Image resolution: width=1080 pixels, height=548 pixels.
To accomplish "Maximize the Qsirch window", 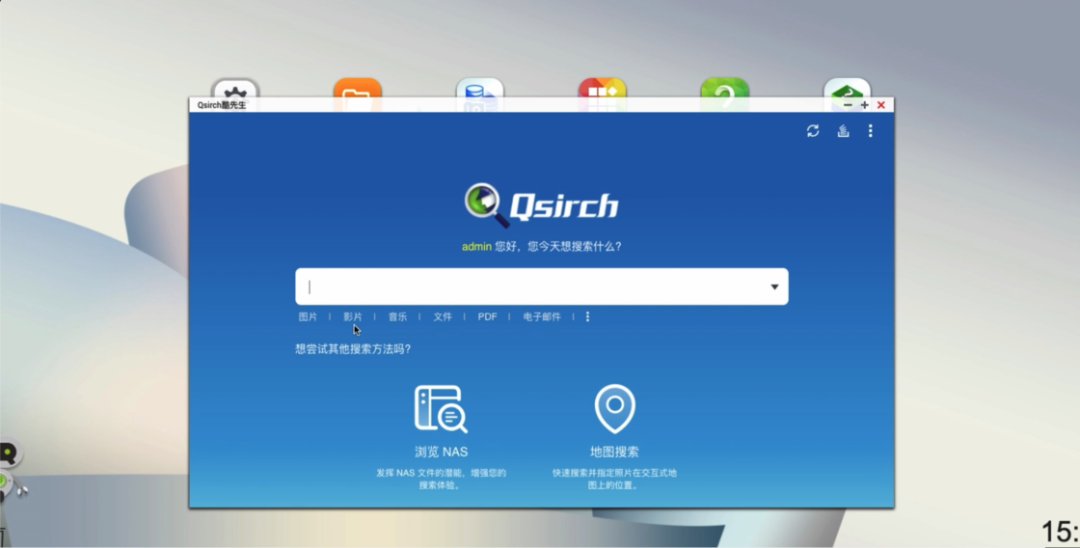I will pos(864,105).
